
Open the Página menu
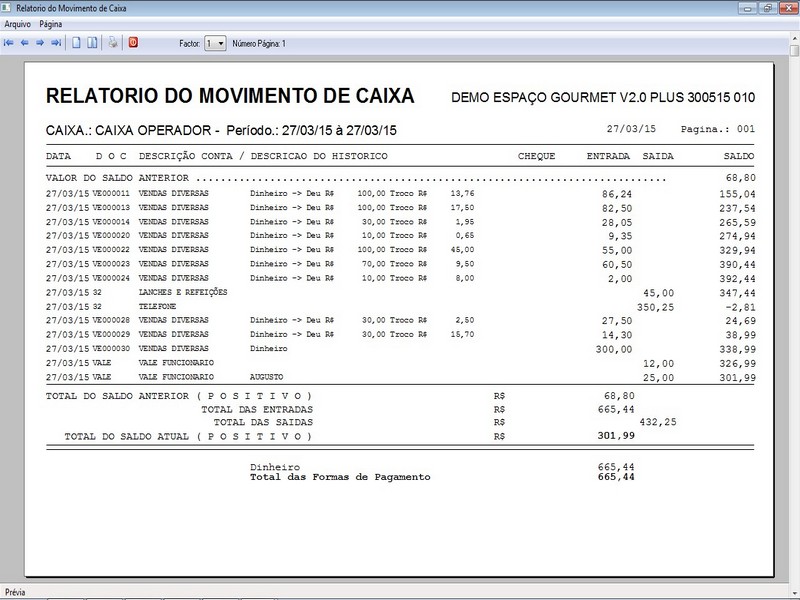[51, 24]
